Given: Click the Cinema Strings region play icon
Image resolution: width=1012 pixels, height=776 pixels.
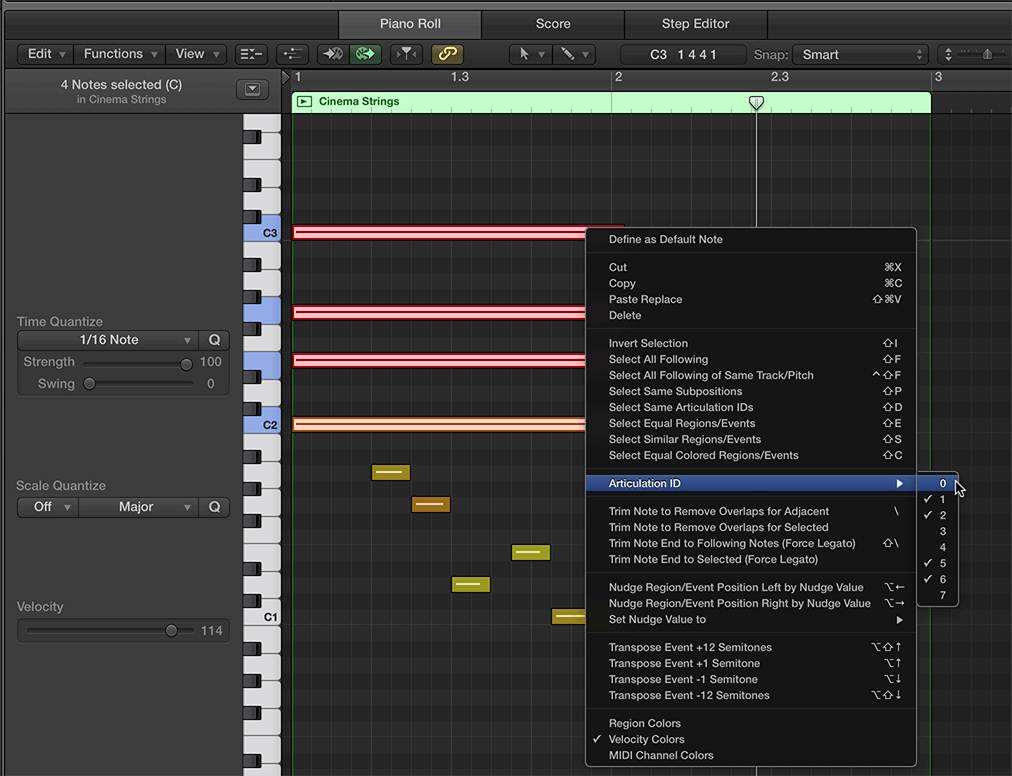Looking at the screenshot, I should coord(305,102).
